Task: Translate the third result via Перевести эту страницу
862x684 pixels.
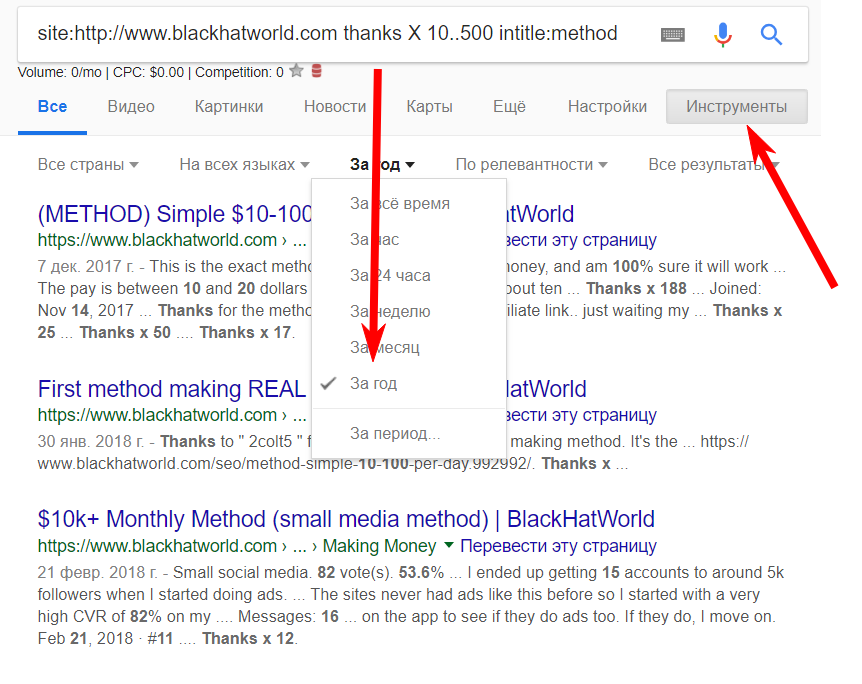Action: 558,546
